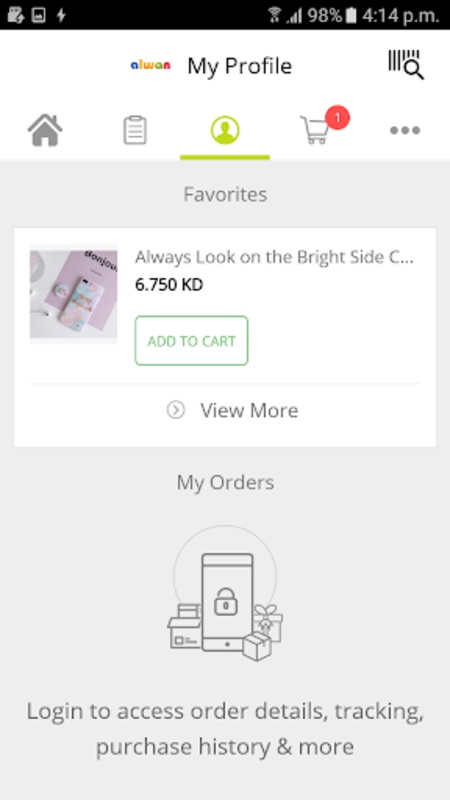Open the shopping cart
The width and height of the screenshot is (450, 800).
pyautogui.click(x=314, y=130)
